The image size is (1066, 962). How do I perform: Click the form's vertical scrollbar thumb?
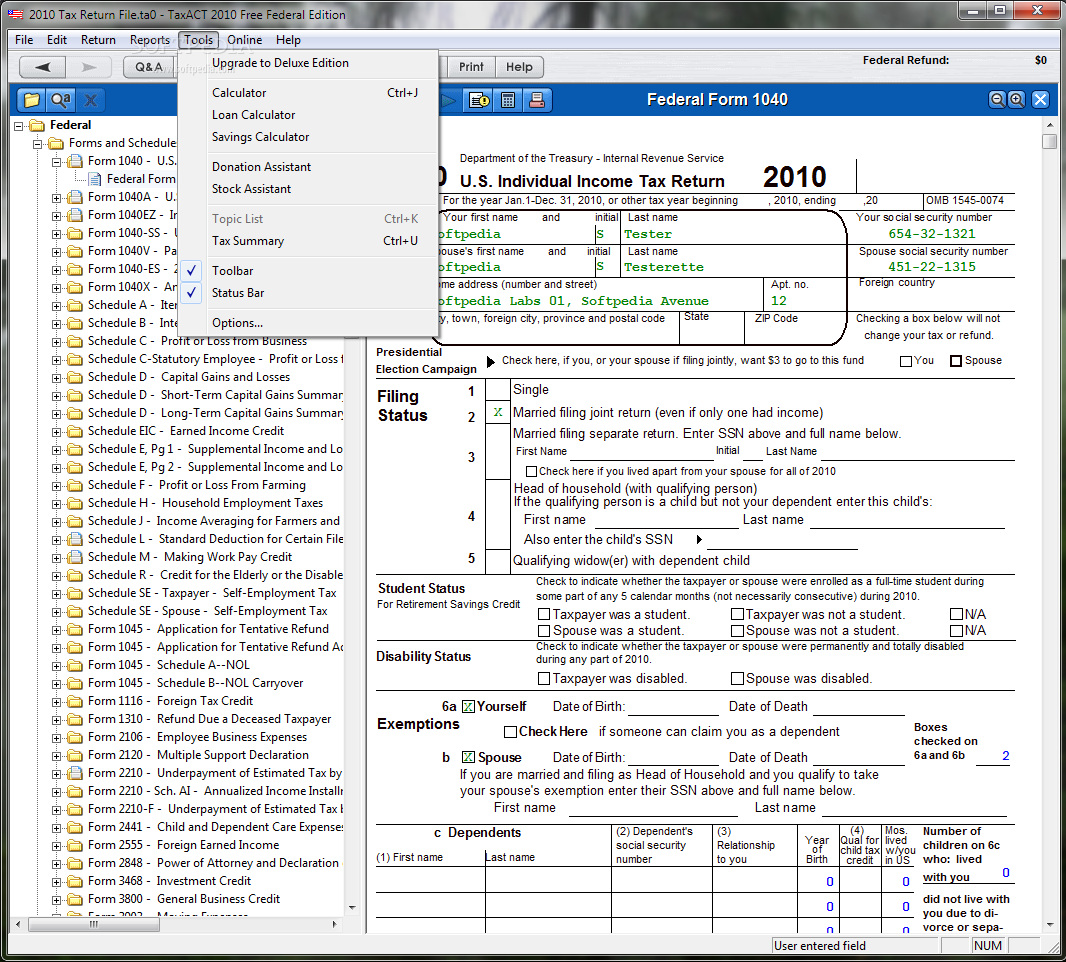(1050, 141)
